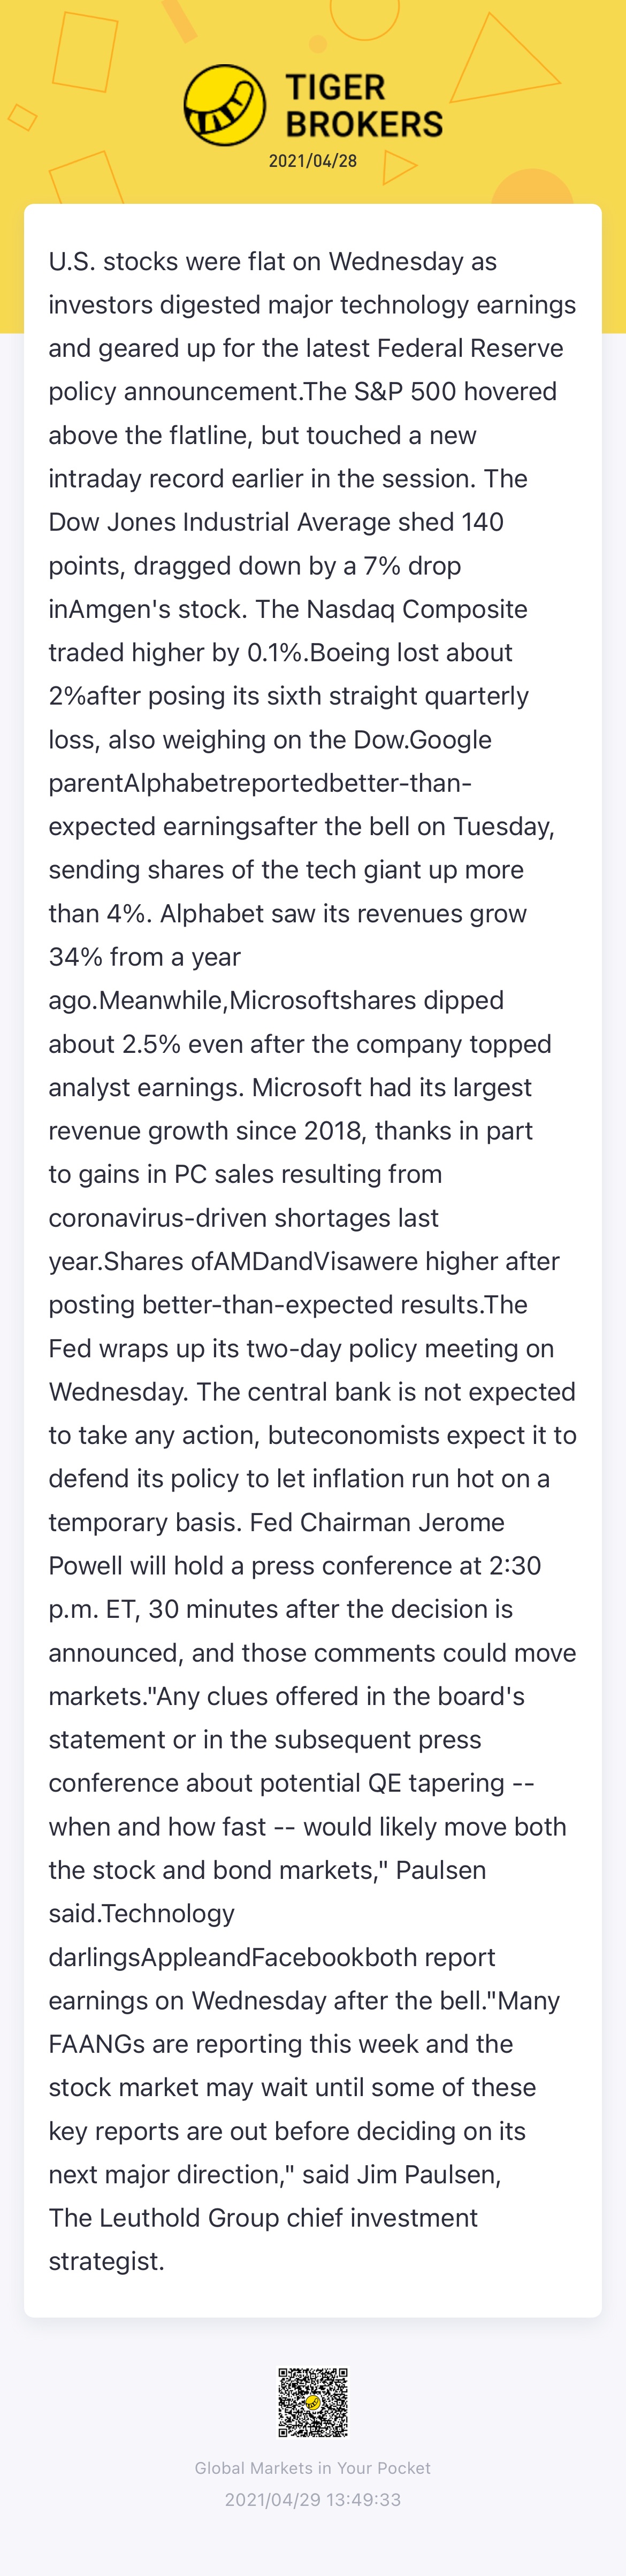Viewport: 626px width, 2576px height.
Task: Click the Tiger Brokers tiger logo
Action: tap(225, 105)
